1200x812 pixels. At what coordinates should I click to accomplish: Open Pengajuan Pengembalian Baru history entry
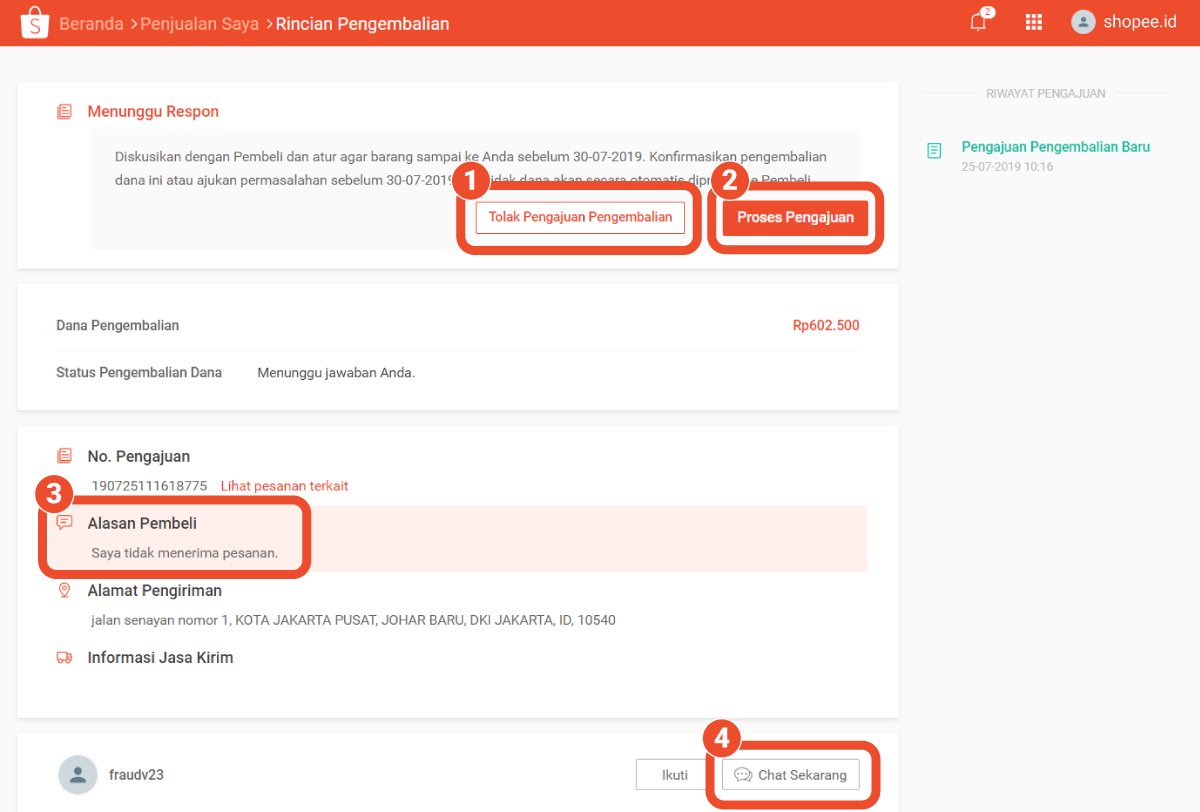pos(1055,147)
